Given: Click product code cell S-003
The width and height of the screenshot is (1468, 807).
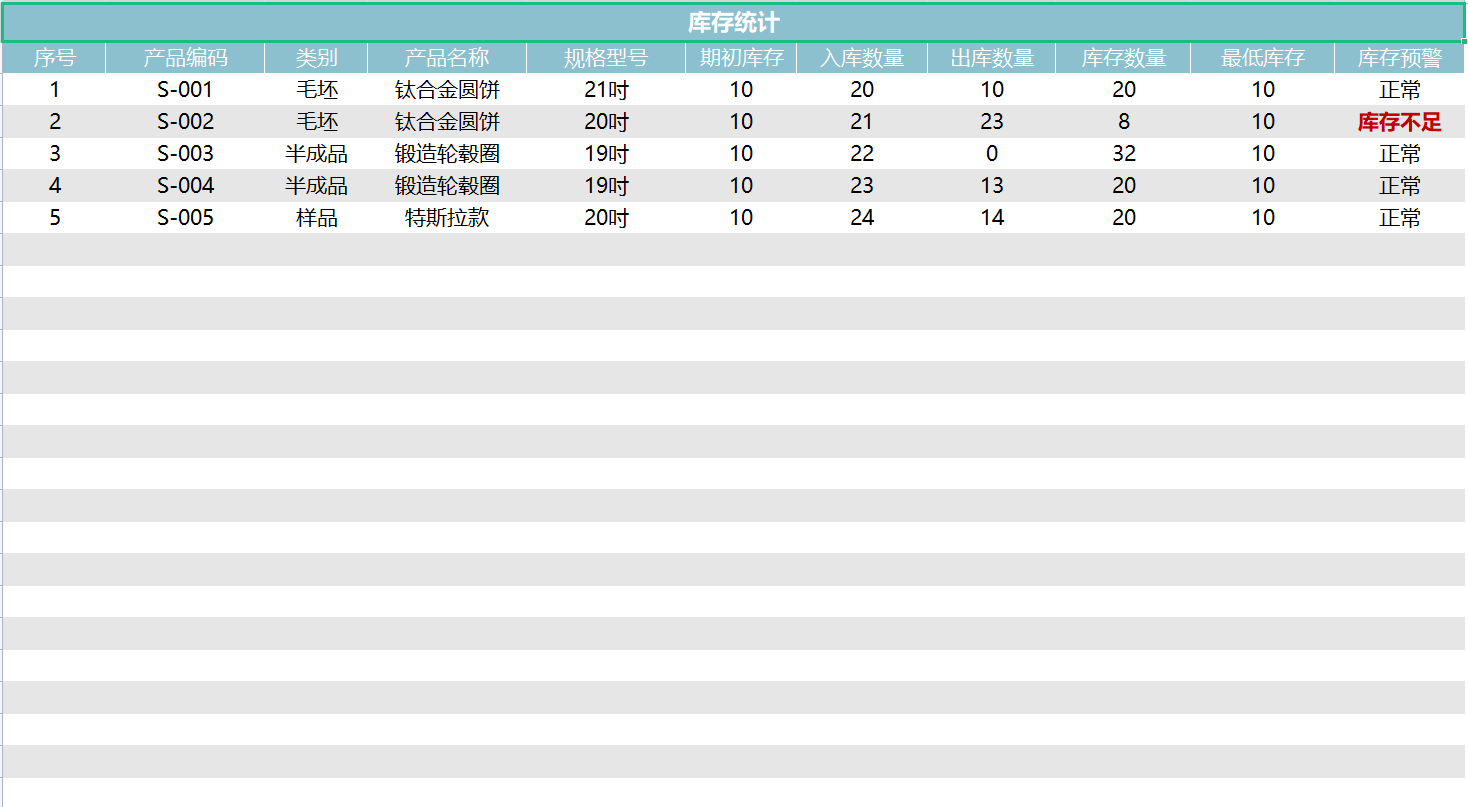Looking at the screenshot, I should click(185, 154).
